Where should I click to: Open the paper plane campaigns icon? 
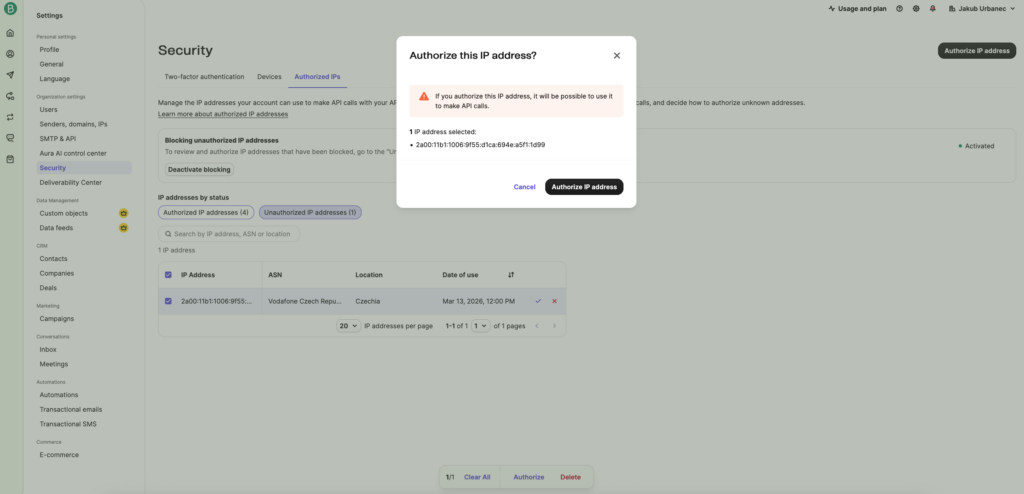pyautogui.click(x=10, y=75)
